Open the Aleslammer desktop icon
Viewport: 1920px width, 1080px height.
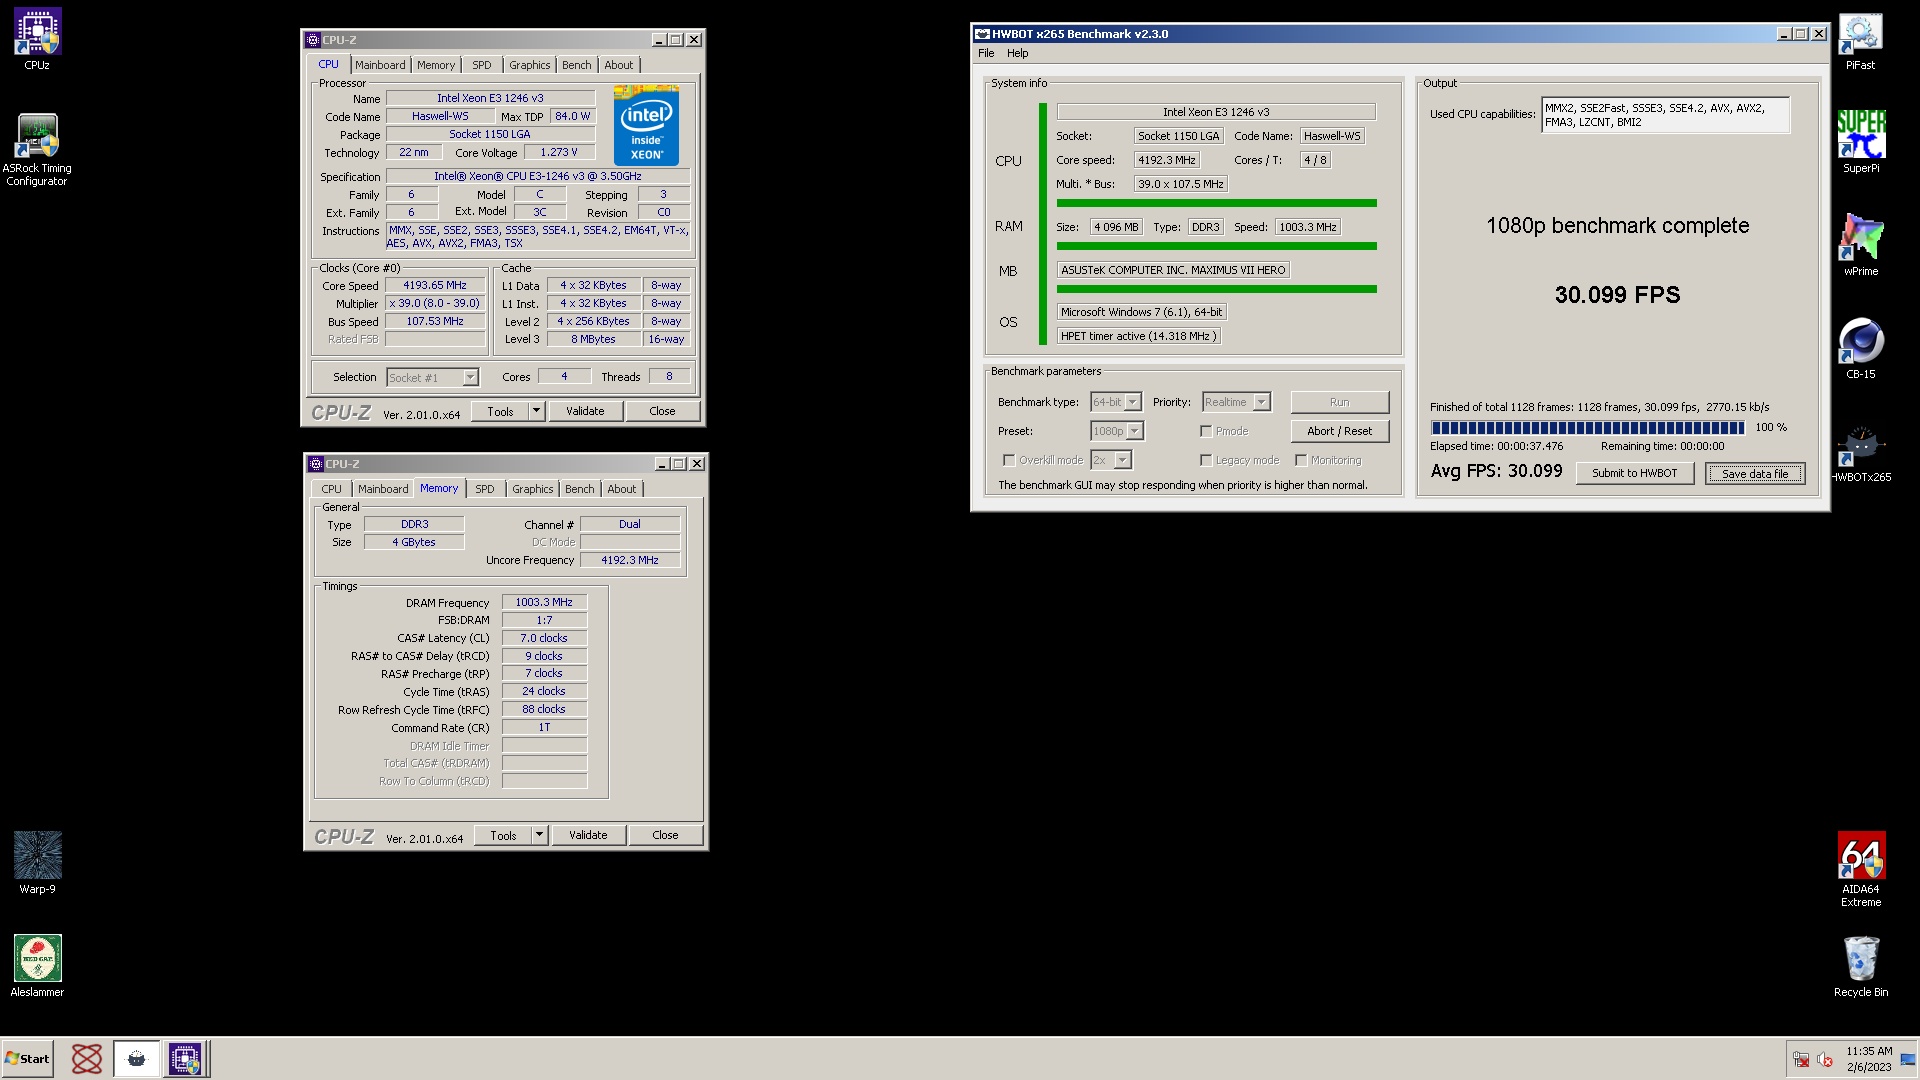coord(37,965)
